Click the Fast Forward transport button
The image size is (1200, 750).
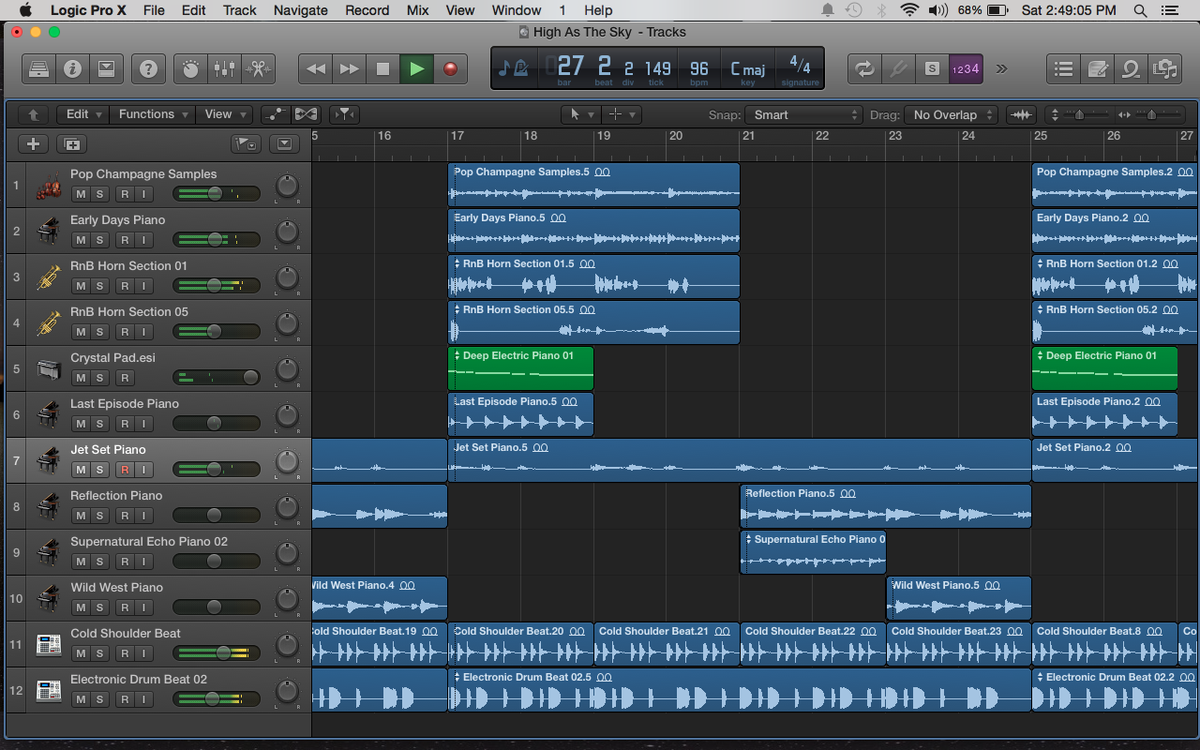coord(349,69)
